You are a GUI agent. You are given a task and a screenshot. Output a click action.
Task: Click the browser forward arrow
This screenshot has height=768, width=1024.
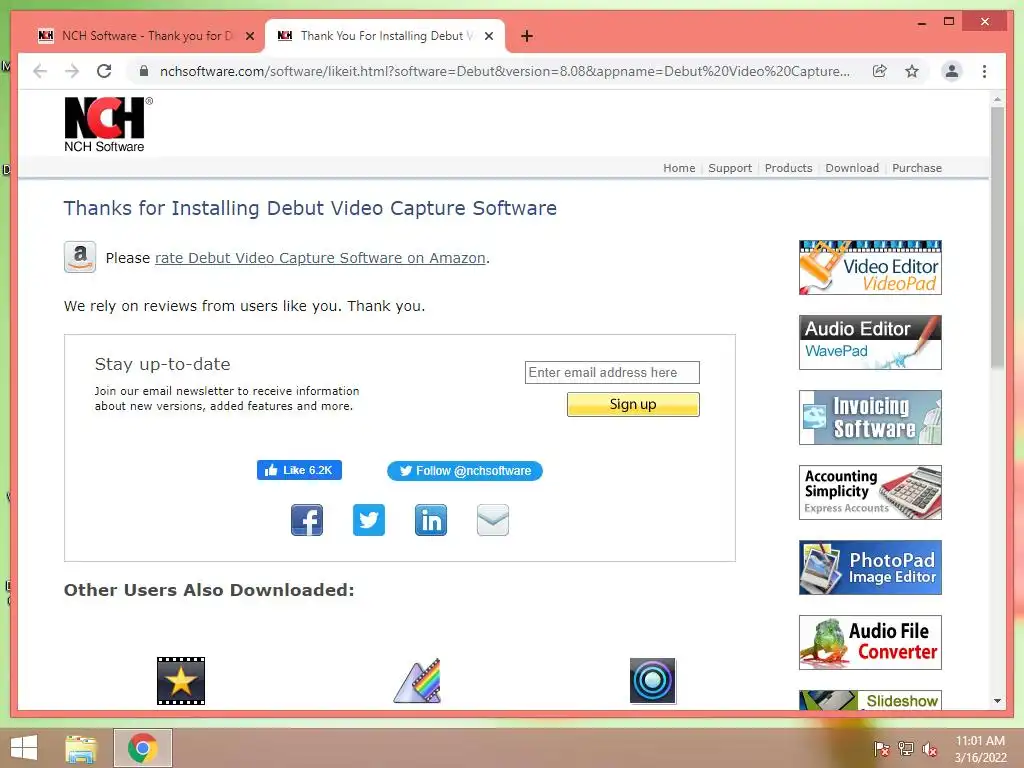[x=72, y=71]
